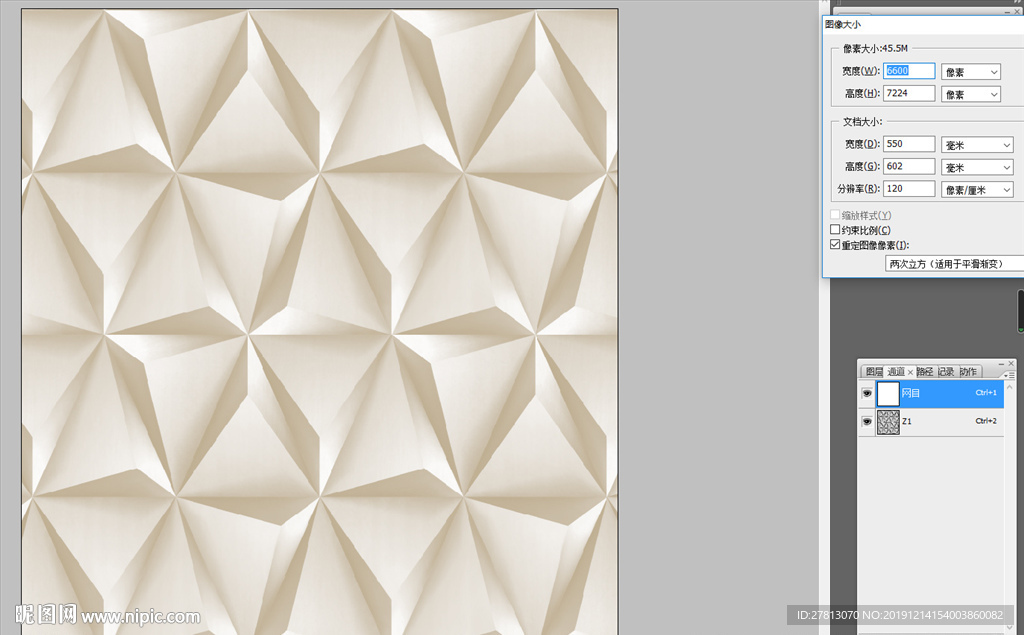The image size is (1024, 635).
Task: Uncheck the 重定图像像素(I) checkbox
Action: [x=835, y=244]
